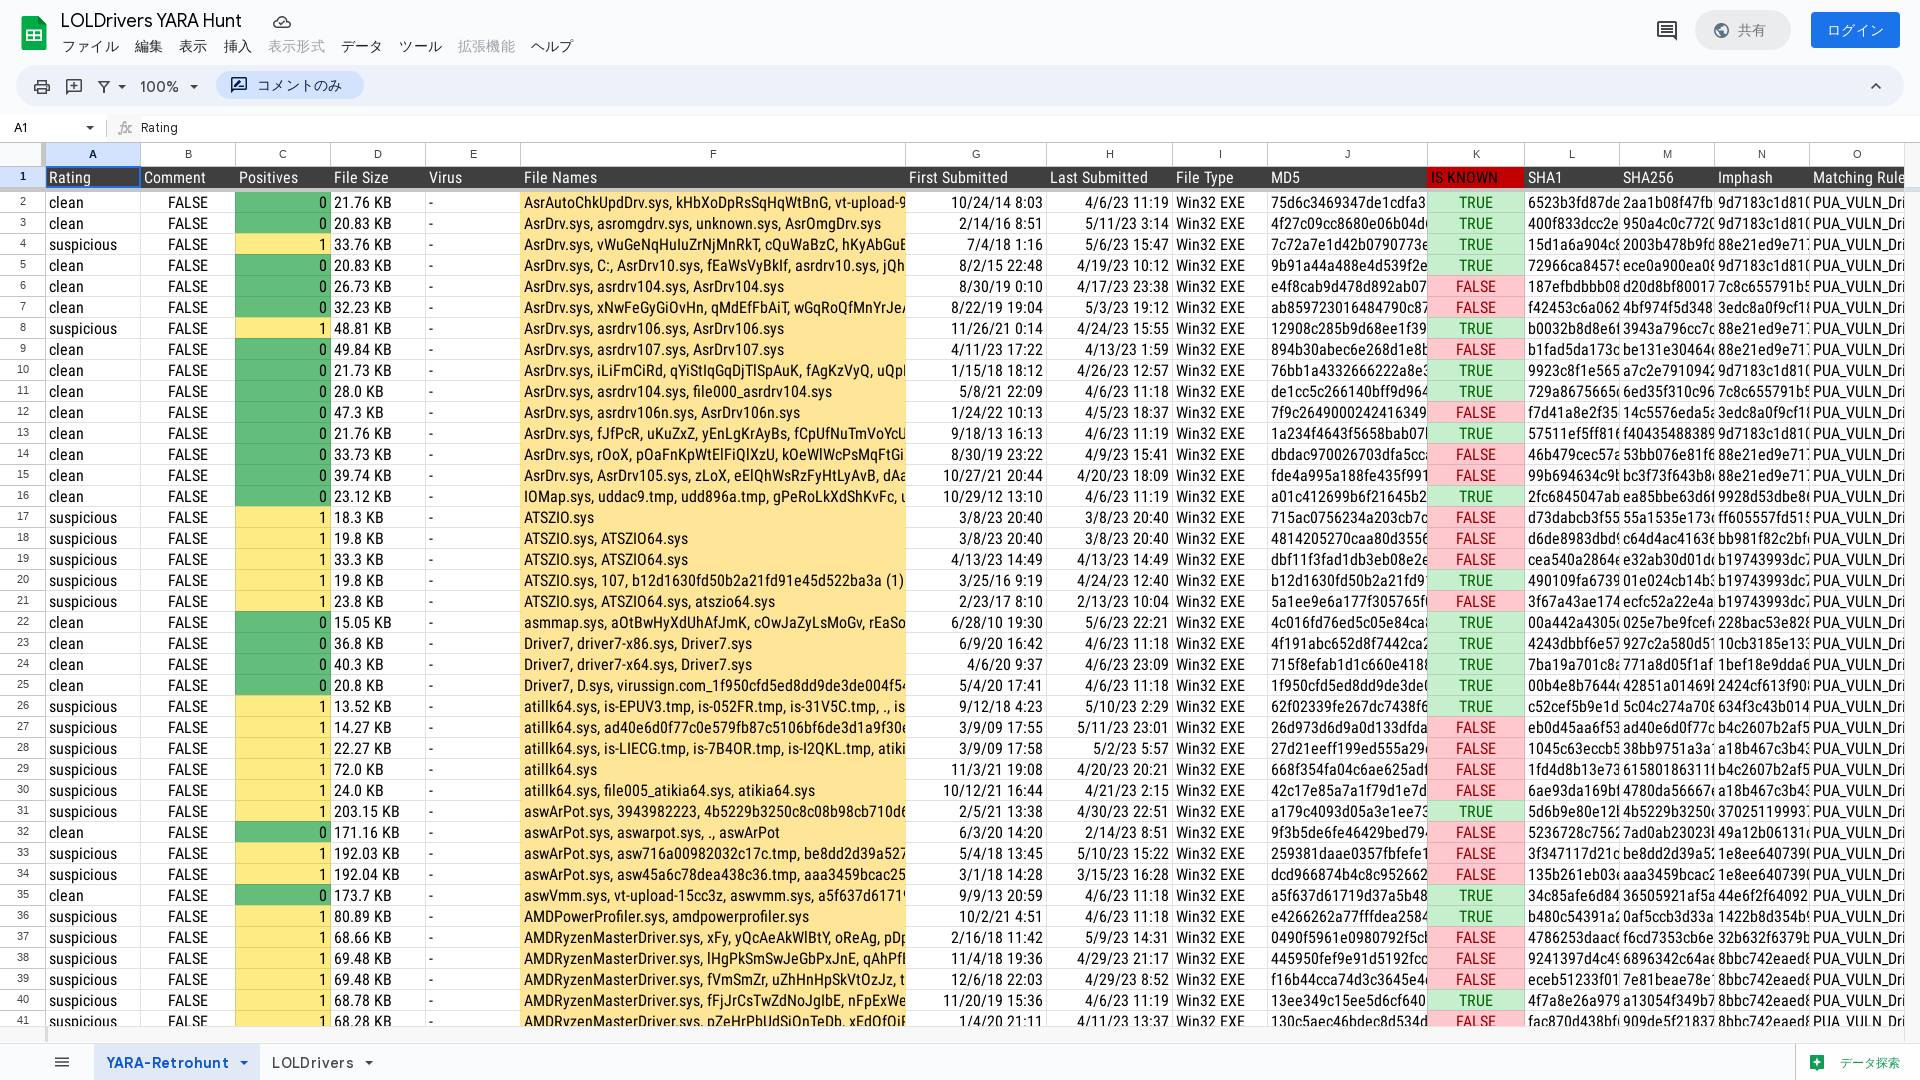This screenshot has width=1920, height=1080.
Task: Open the 編集 menu
Action: (x=148, y=46)
